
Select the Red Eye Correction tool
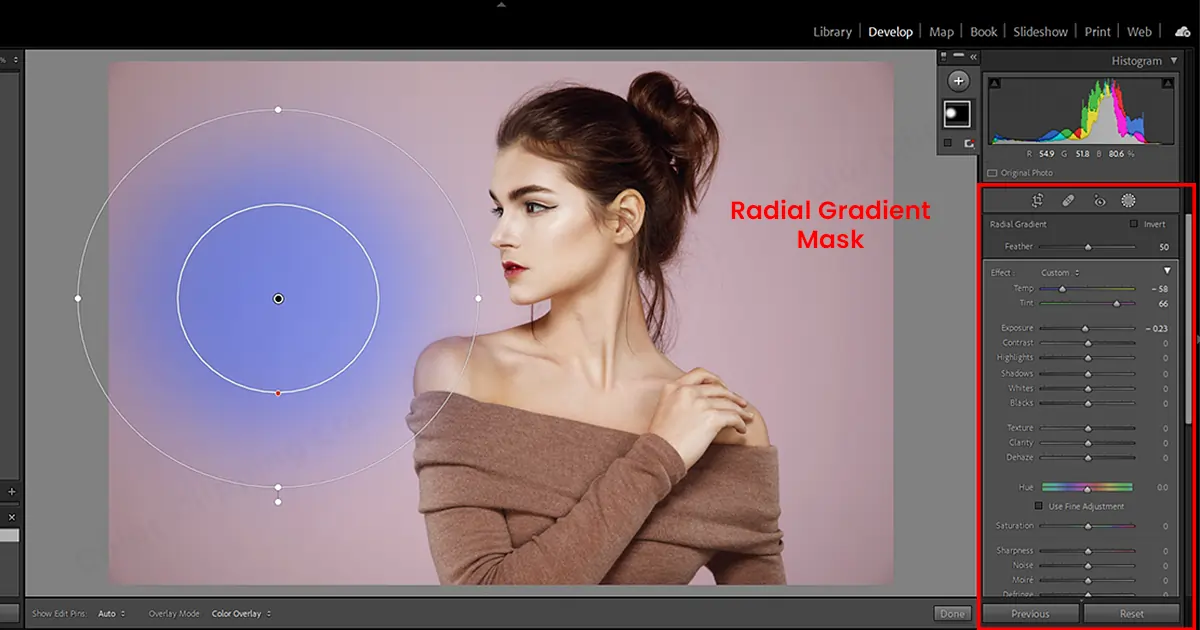(x=1099, y=201)
